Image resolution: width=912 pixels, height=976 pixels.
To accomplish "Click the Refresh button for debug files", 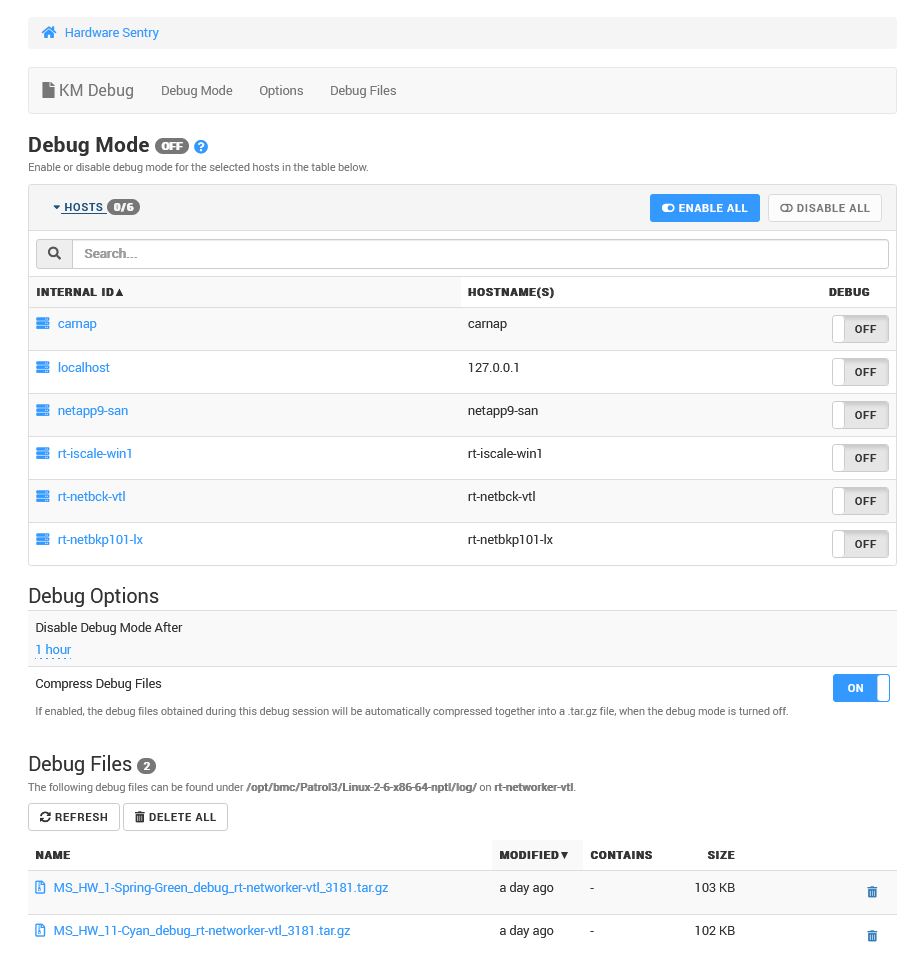I will click(74, 817).
